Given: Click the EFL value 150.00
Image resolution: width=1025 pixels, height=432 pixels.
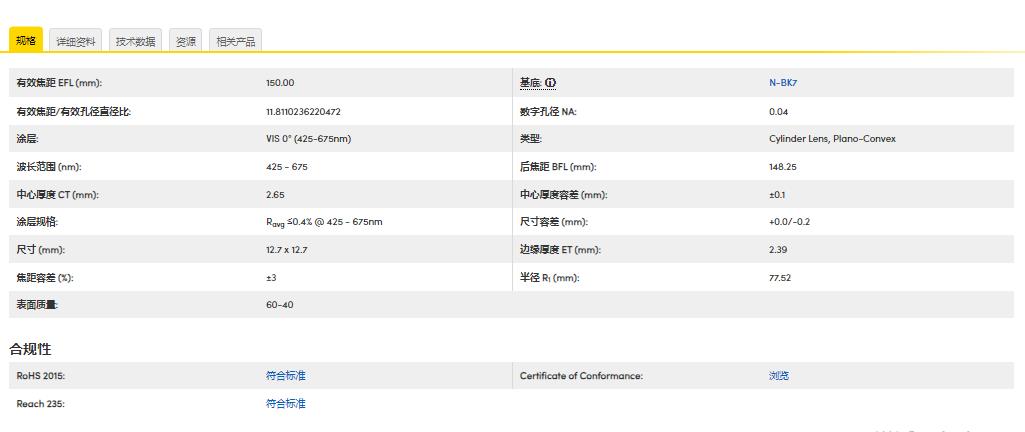Looking at the screenshot, I should (x=280, y=83).
